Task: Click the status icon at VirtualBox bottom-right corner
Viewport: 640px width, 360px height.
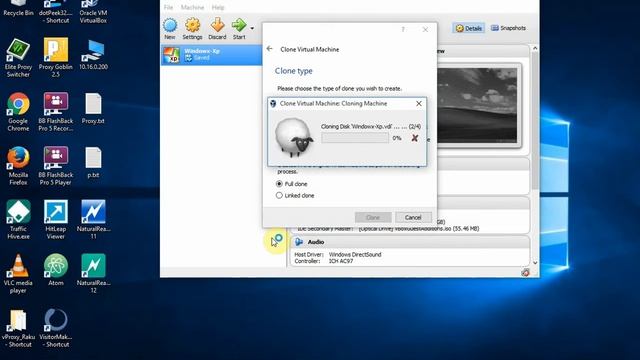Action: point(525,273)
